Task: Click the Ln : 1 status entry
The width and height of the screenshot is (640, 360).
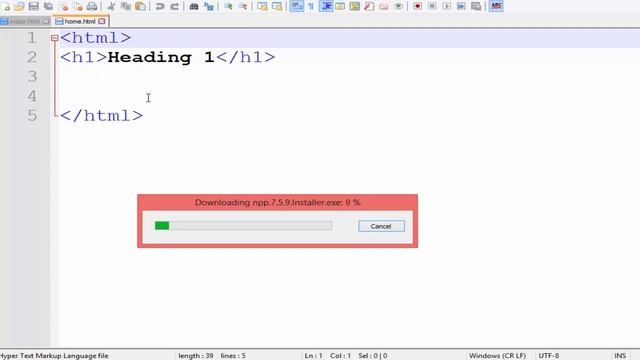Action: (313, 356)
